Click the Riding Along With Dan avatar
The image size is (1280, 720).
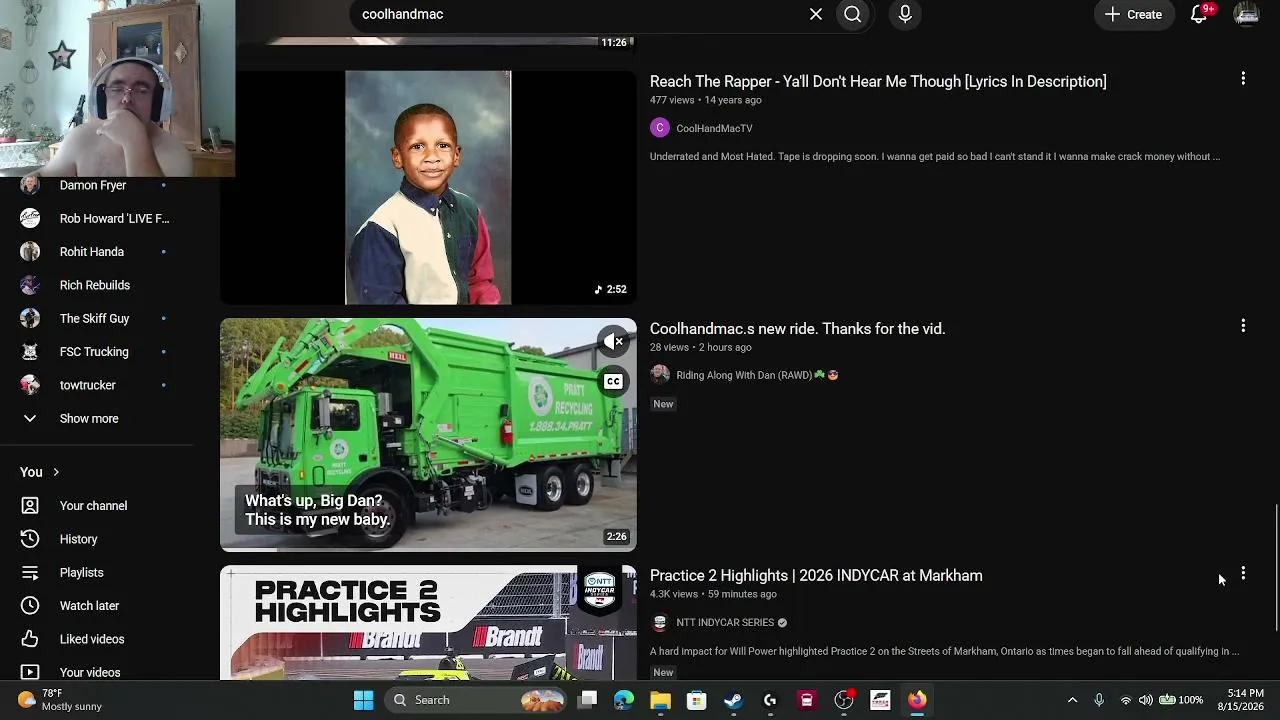[660, 374]
